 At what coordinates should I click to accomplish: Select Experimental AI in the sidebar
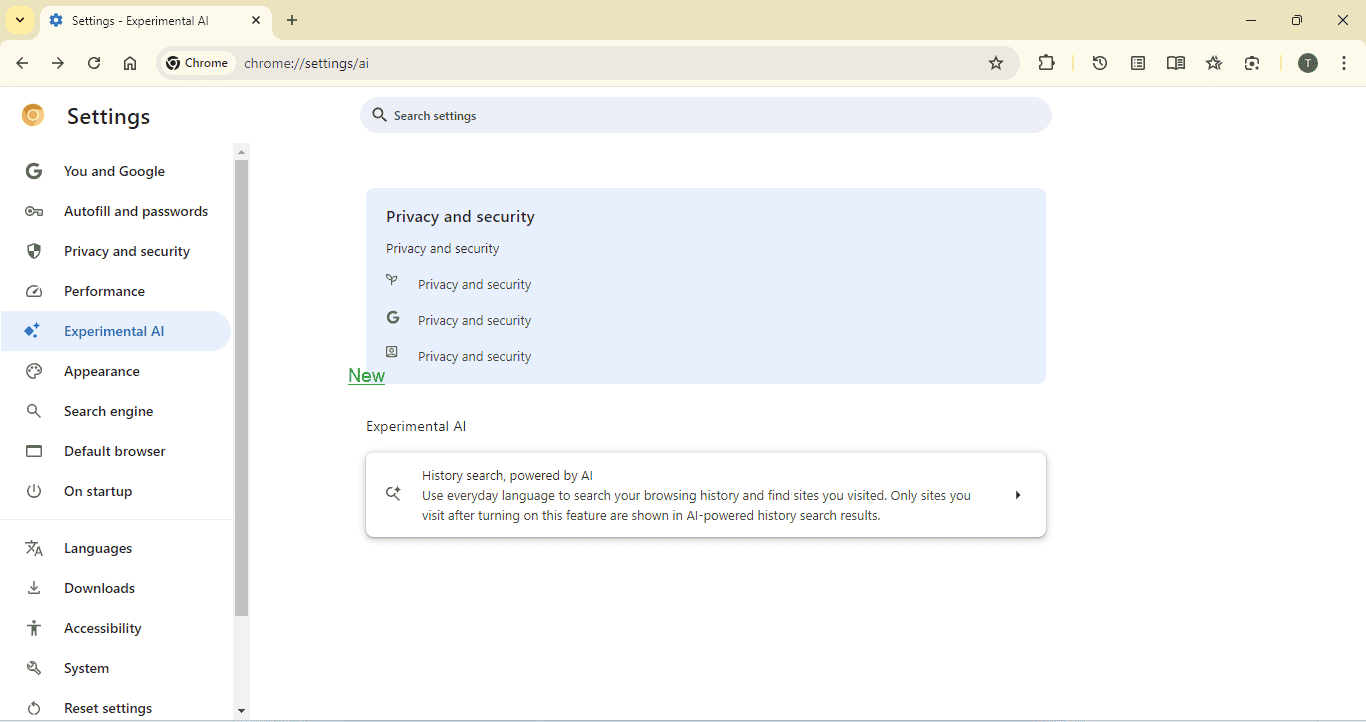(x=115, y=331)
